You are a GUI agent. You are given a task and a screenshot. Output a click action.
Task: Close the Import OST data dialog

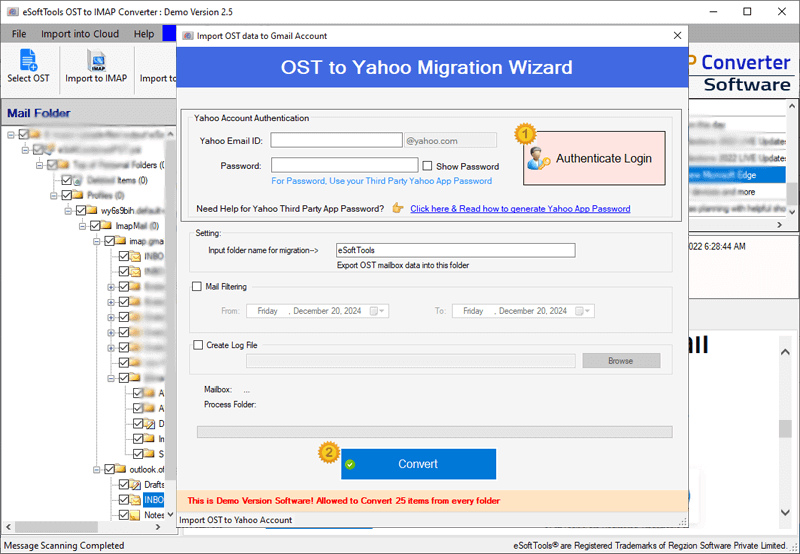click(x=677, y=36)
